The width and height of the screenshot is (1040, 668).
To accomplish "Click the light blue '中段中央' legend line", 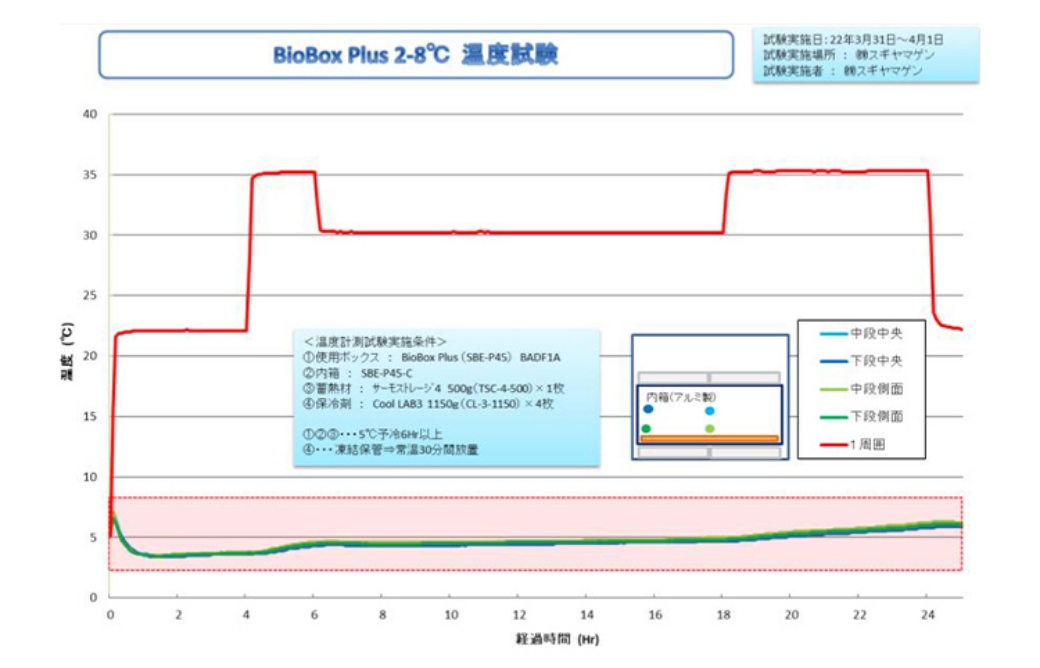I will click(834, 334).
